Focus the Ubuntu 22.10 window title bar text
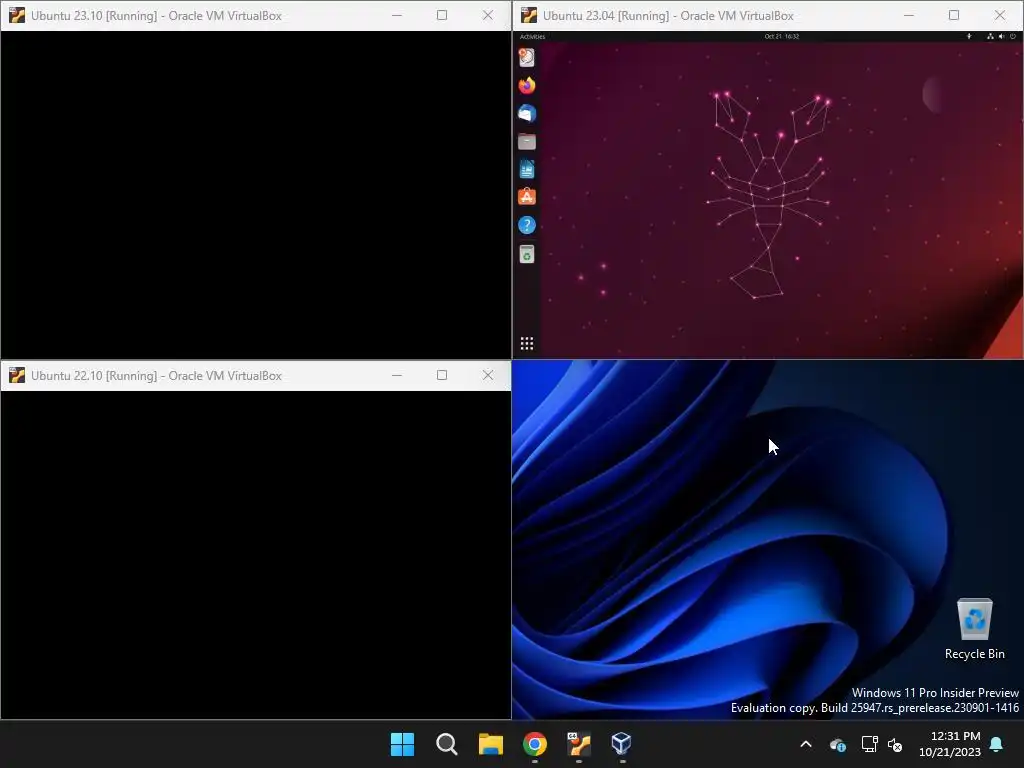 [x=156, y=376]
